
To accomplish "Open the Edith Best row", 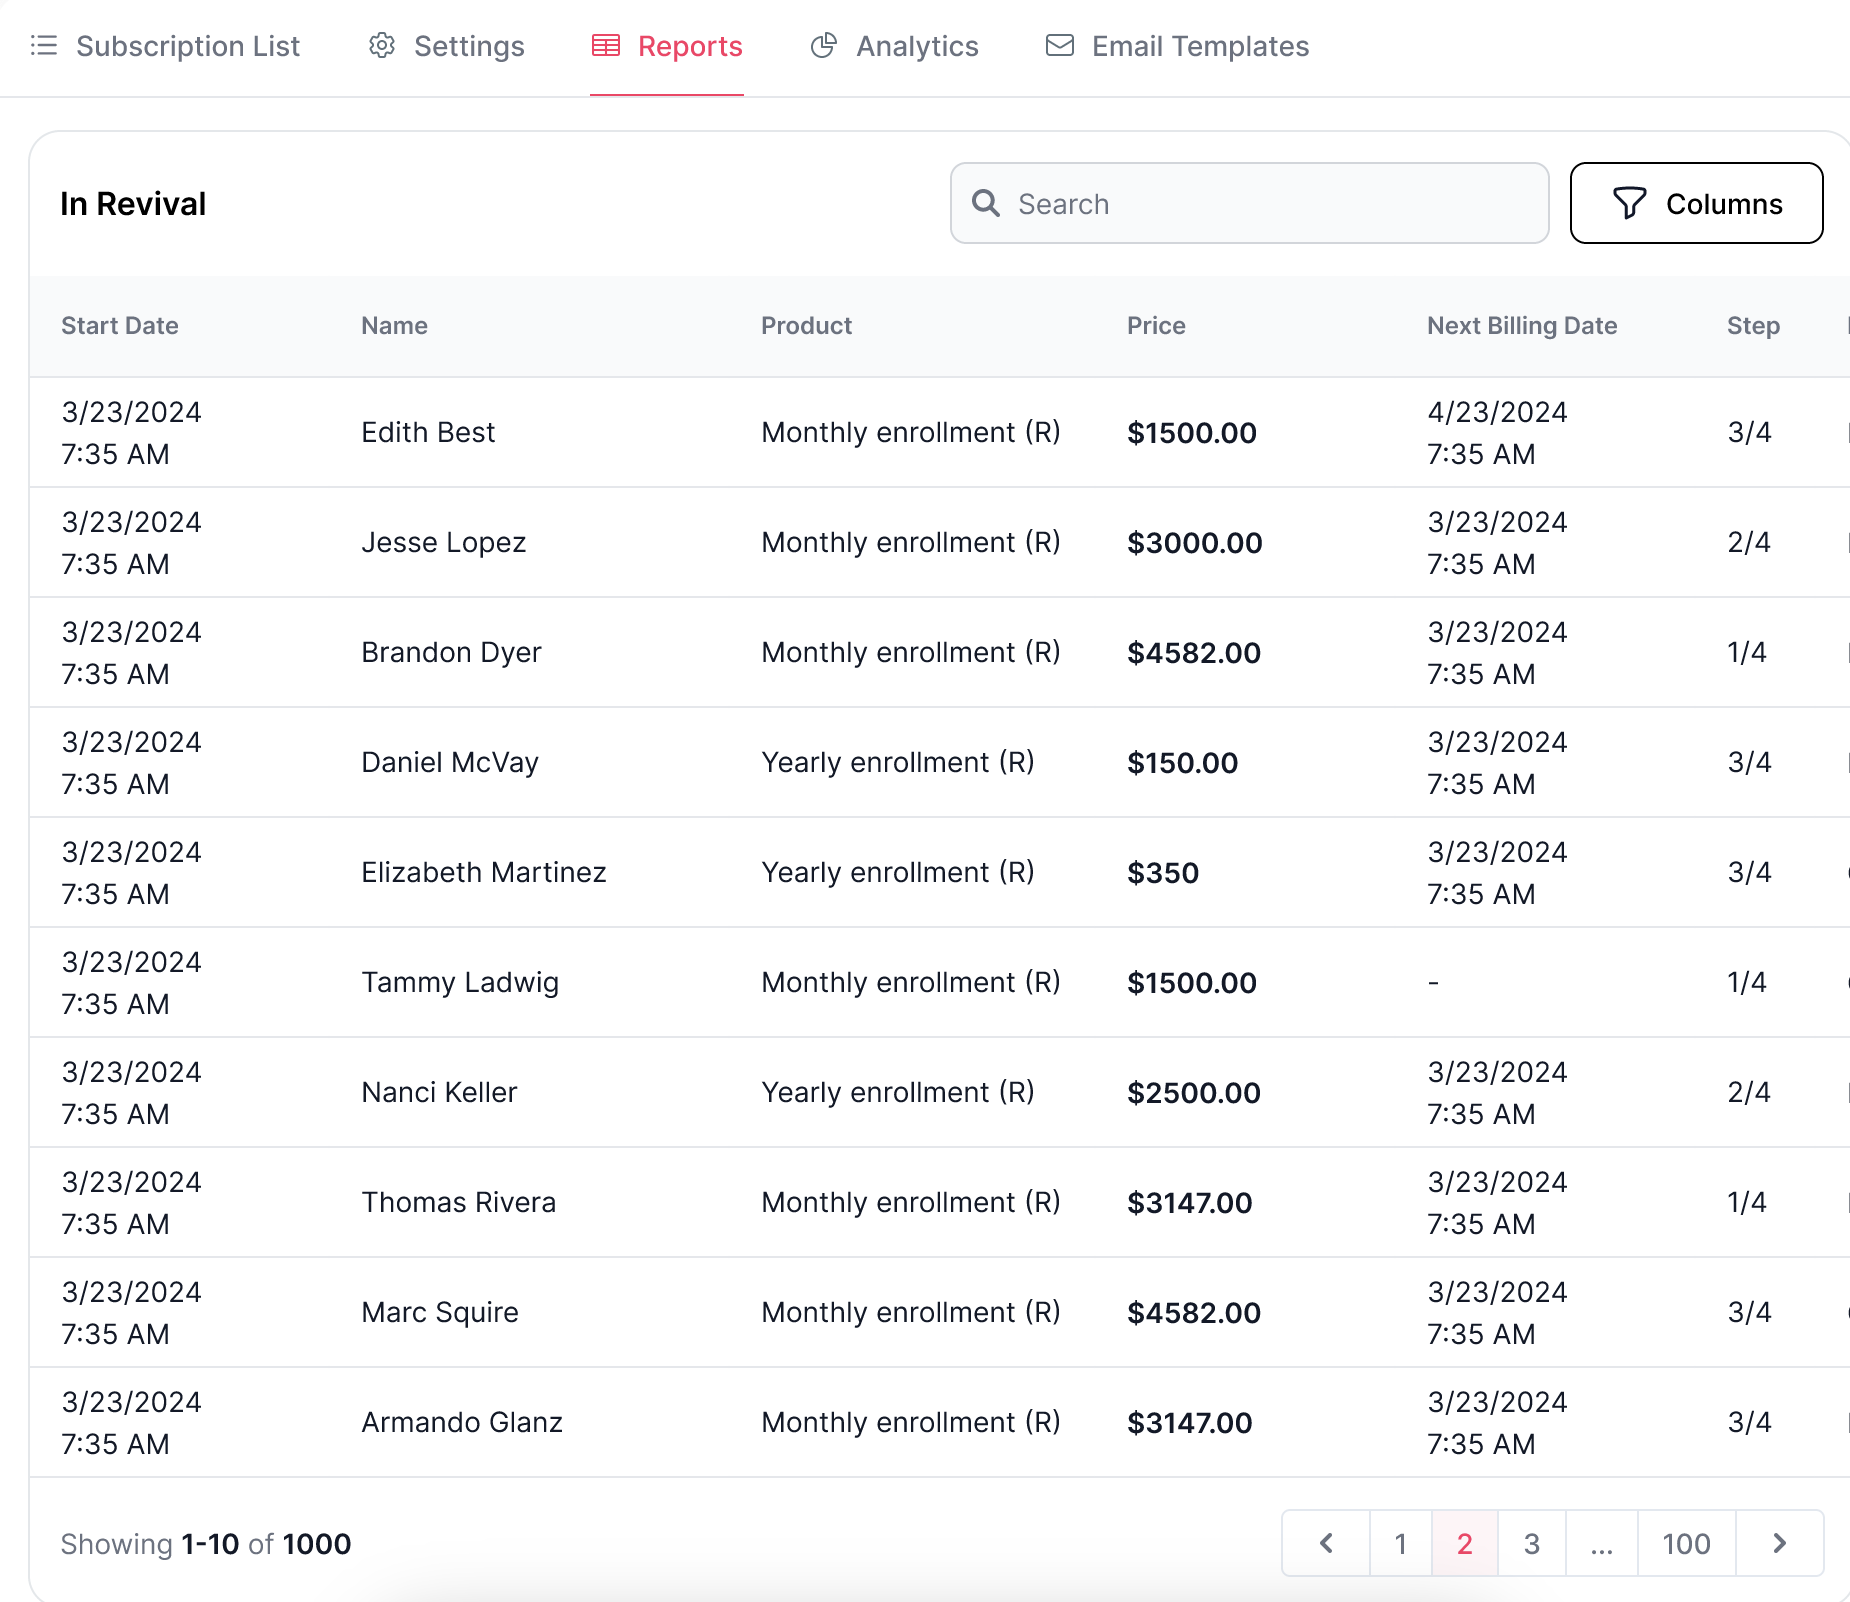I will click(x=939, y=432).
